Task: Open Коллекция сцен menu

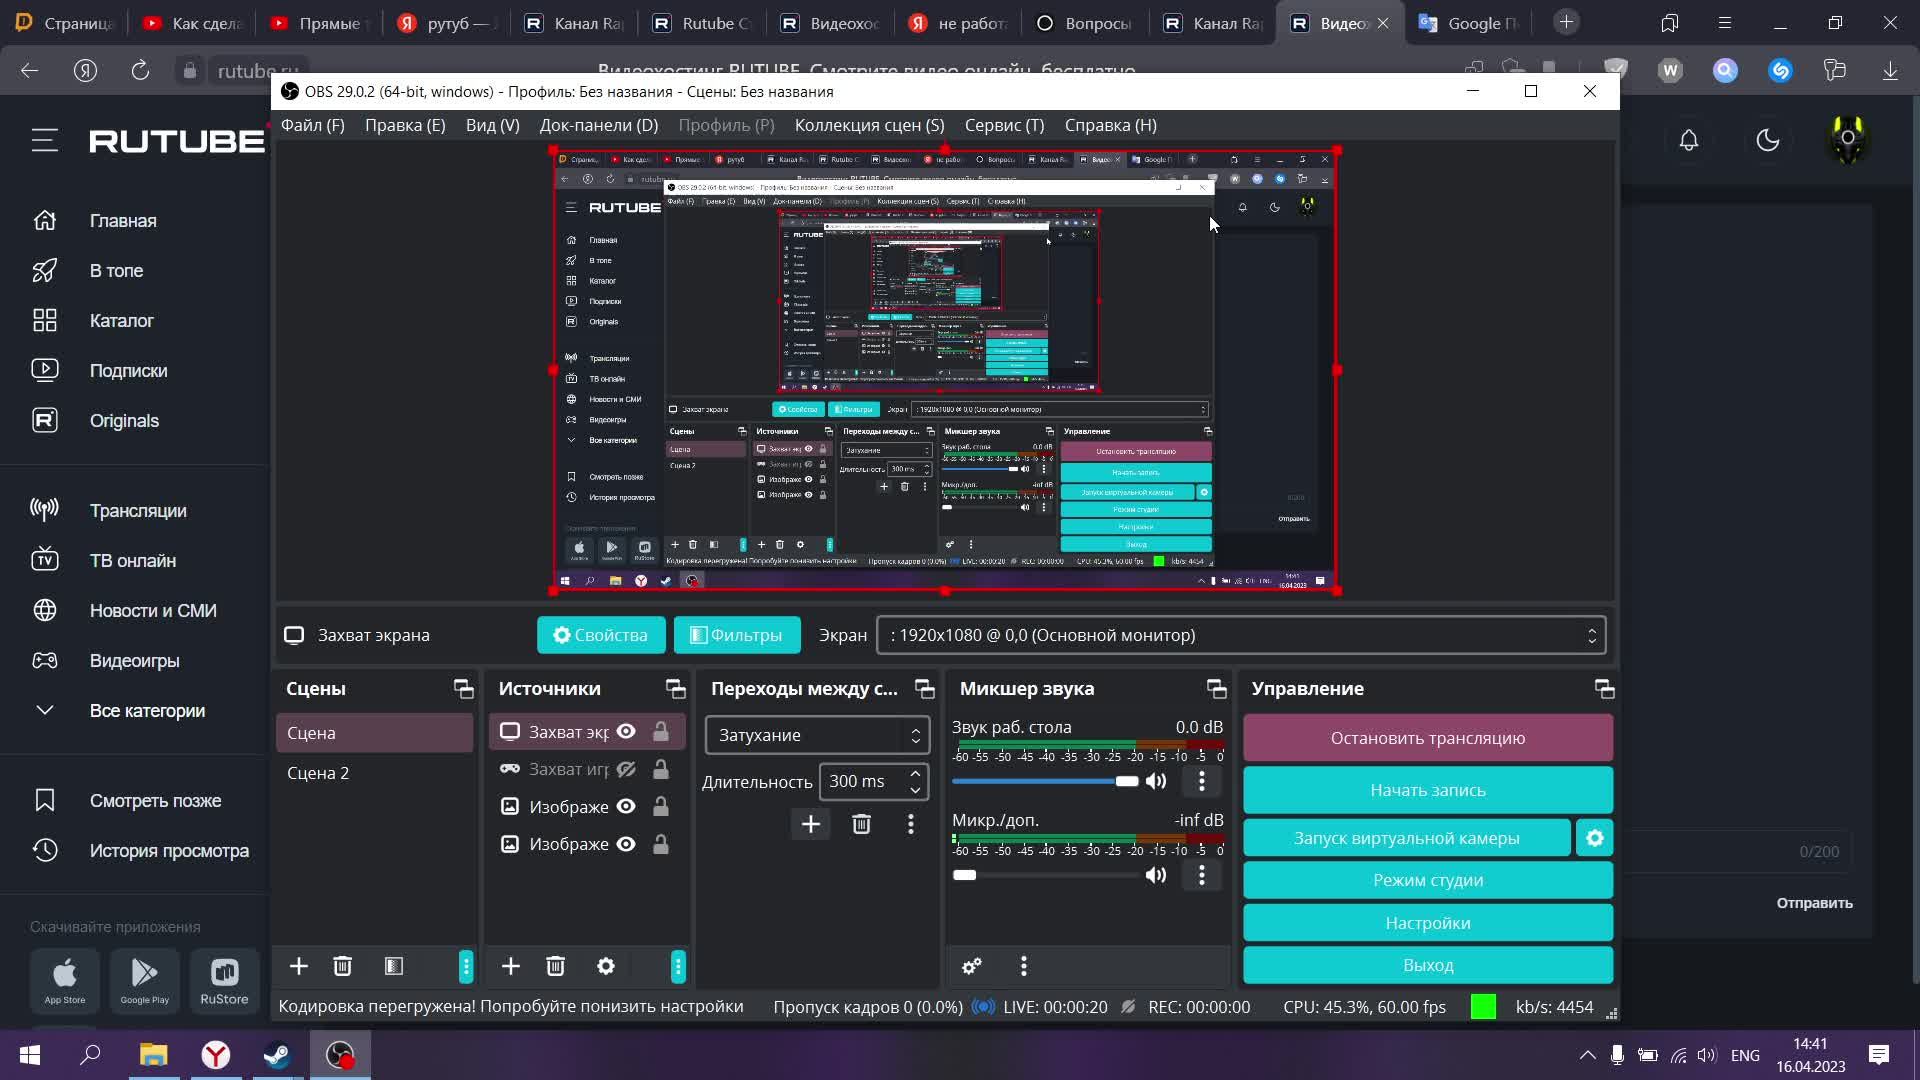Action: 869,125
